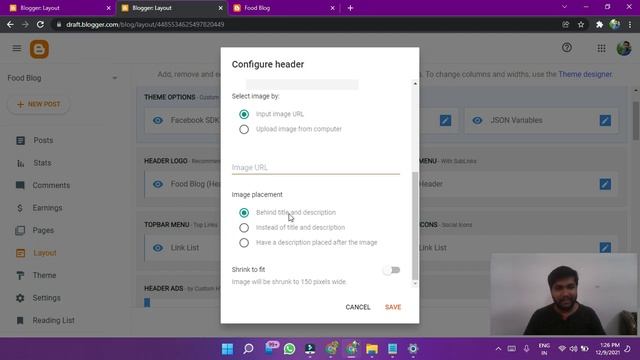
Task: Open the Chrome three-dot menu
Action: (630, 24)
